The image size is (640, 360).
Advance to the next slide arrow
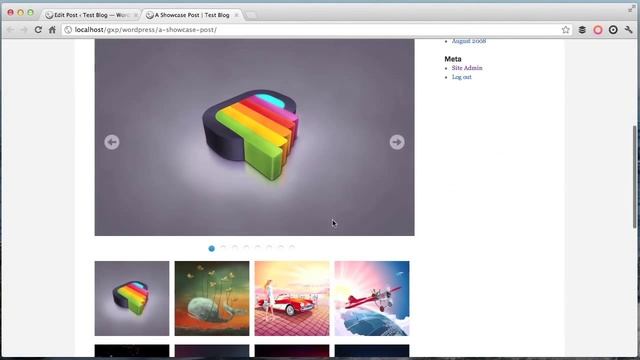coord(397,142)
